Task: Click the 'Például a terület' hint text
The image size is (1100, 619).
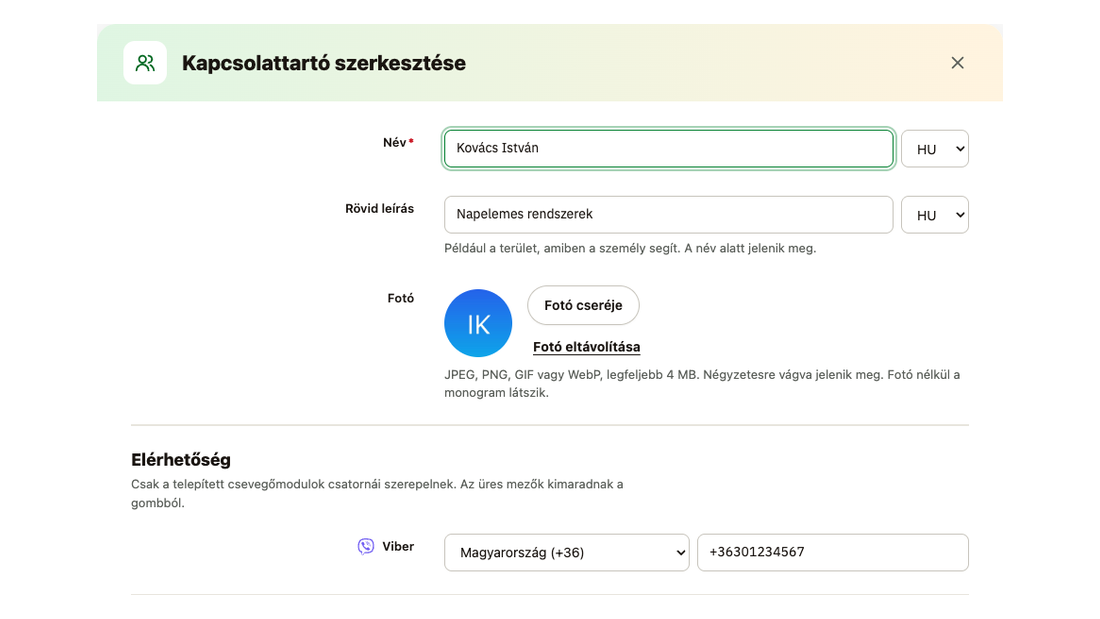Action: tap(630, 248)
